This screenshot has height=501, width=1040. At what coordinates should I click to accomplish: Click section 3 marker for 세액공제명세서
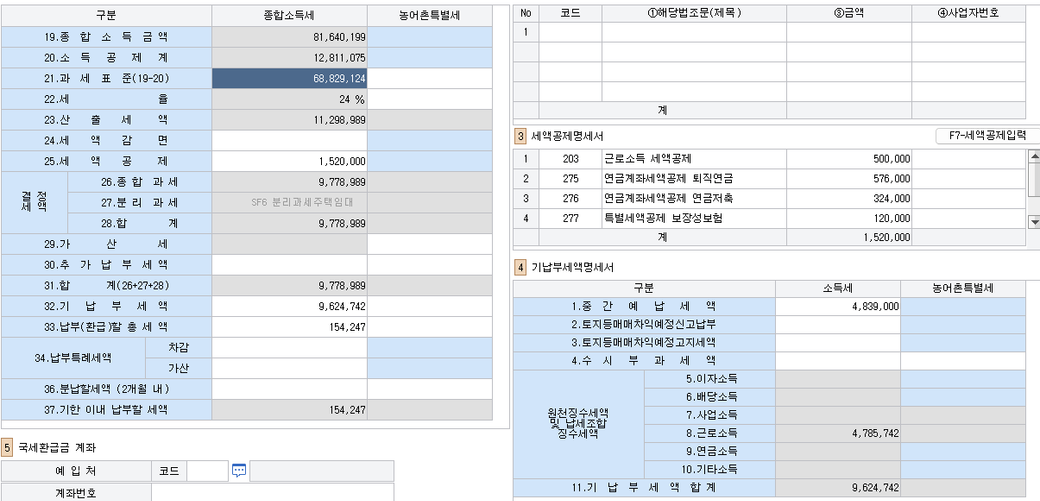520,135
